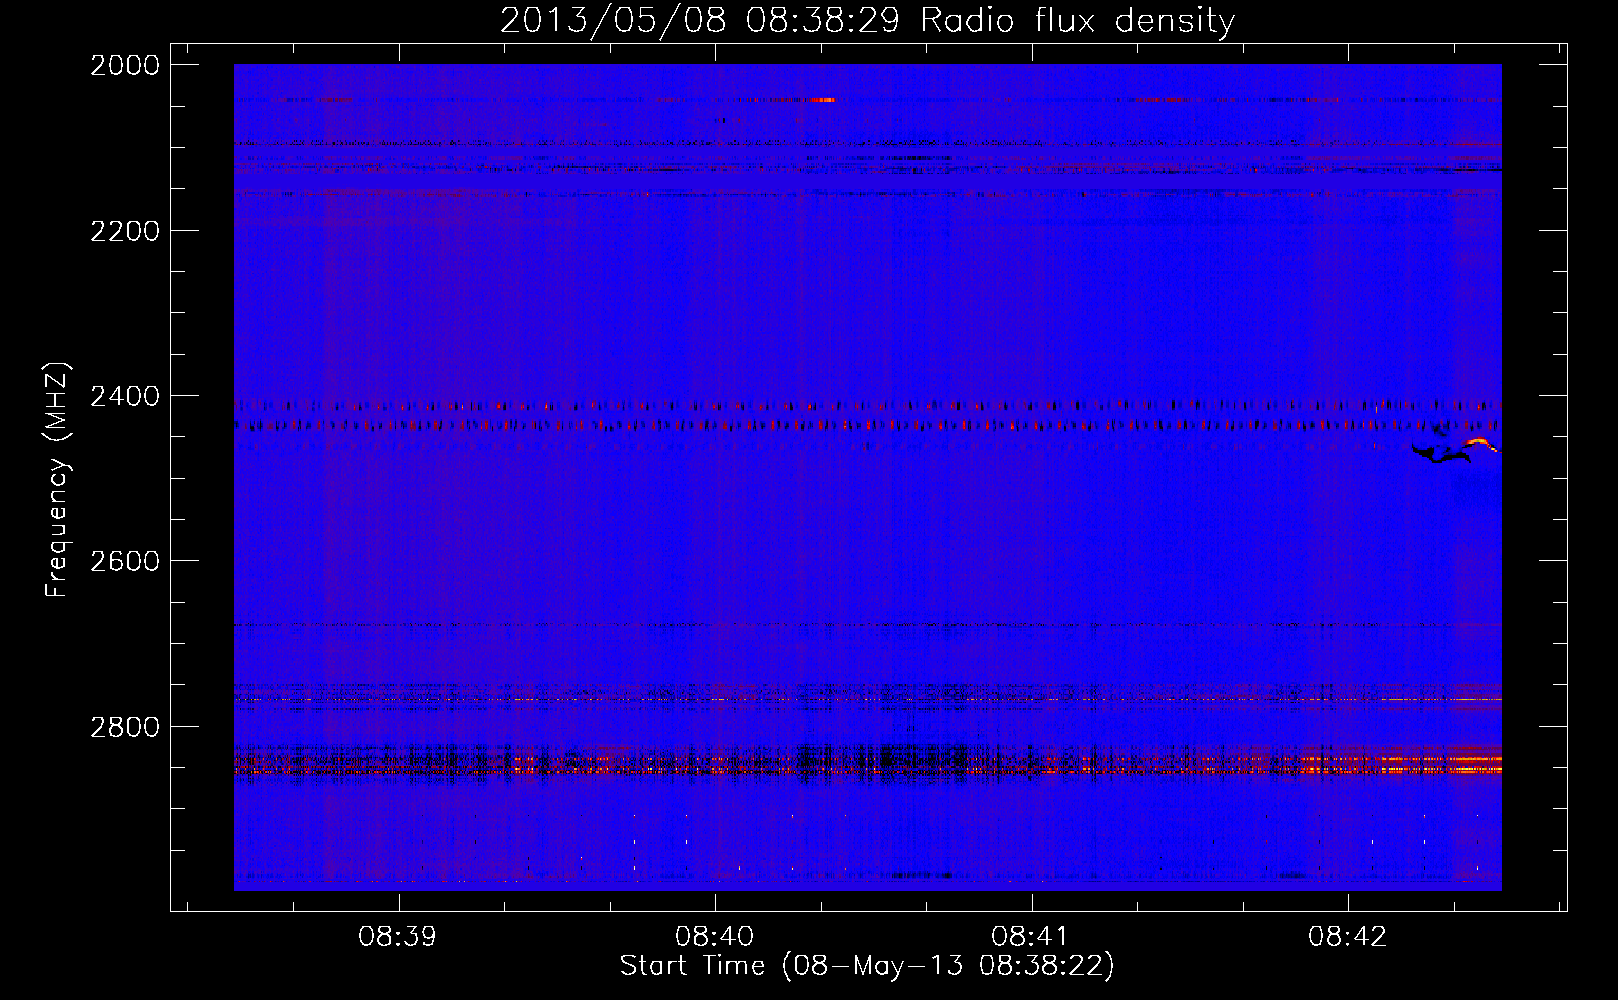1618x1000 pixels.
Task: Select the 2800 frequency tick label
Action: (125, 726)
